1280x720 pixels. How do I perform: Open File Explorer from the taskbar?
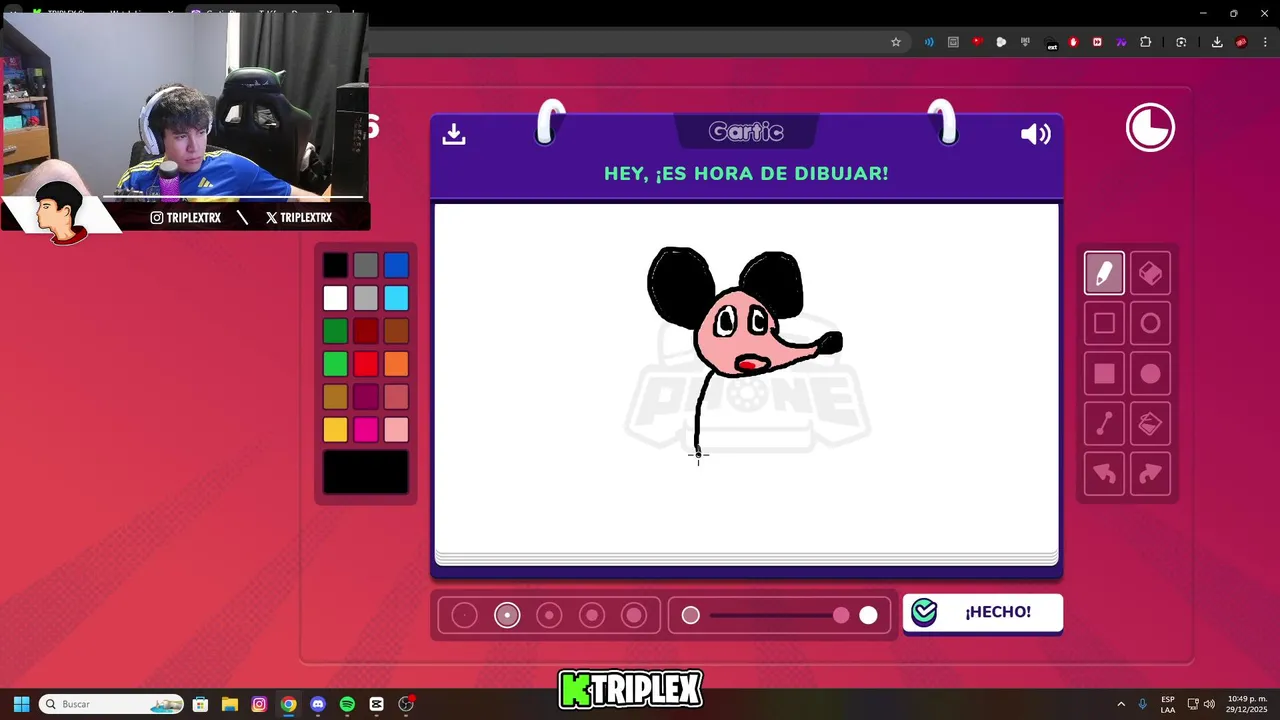(229, 704)
